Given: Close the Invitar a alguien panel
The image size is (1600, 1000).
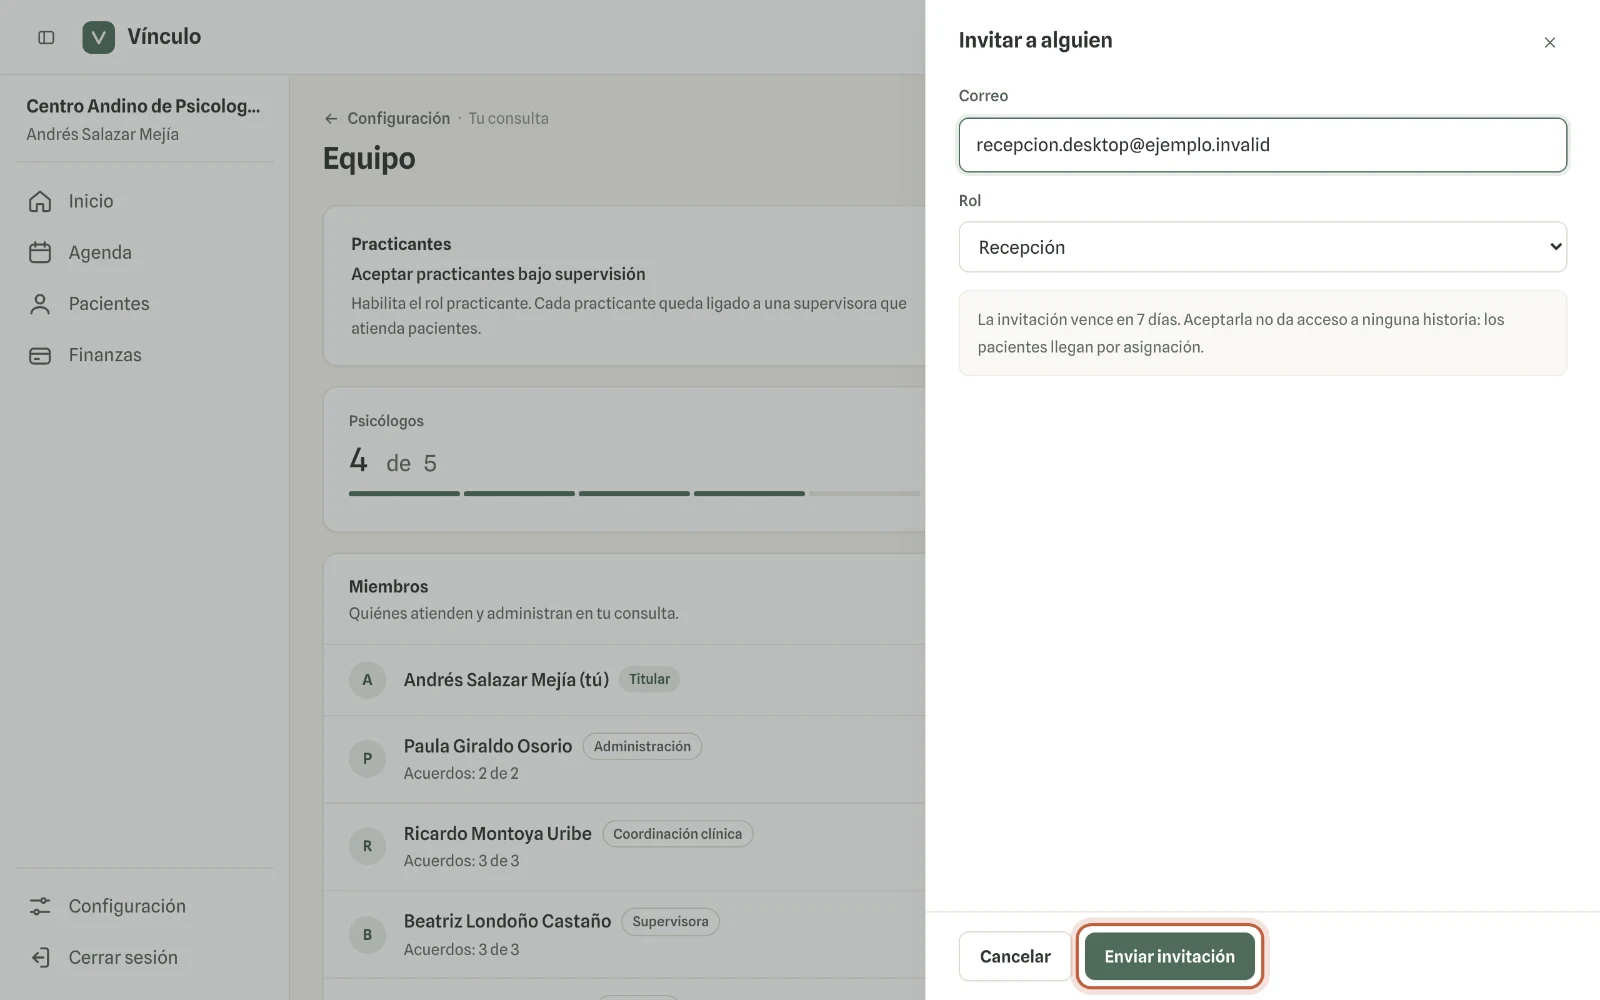Looking at the screenshot, I should pyautogui.click(x=1549, y=42).
